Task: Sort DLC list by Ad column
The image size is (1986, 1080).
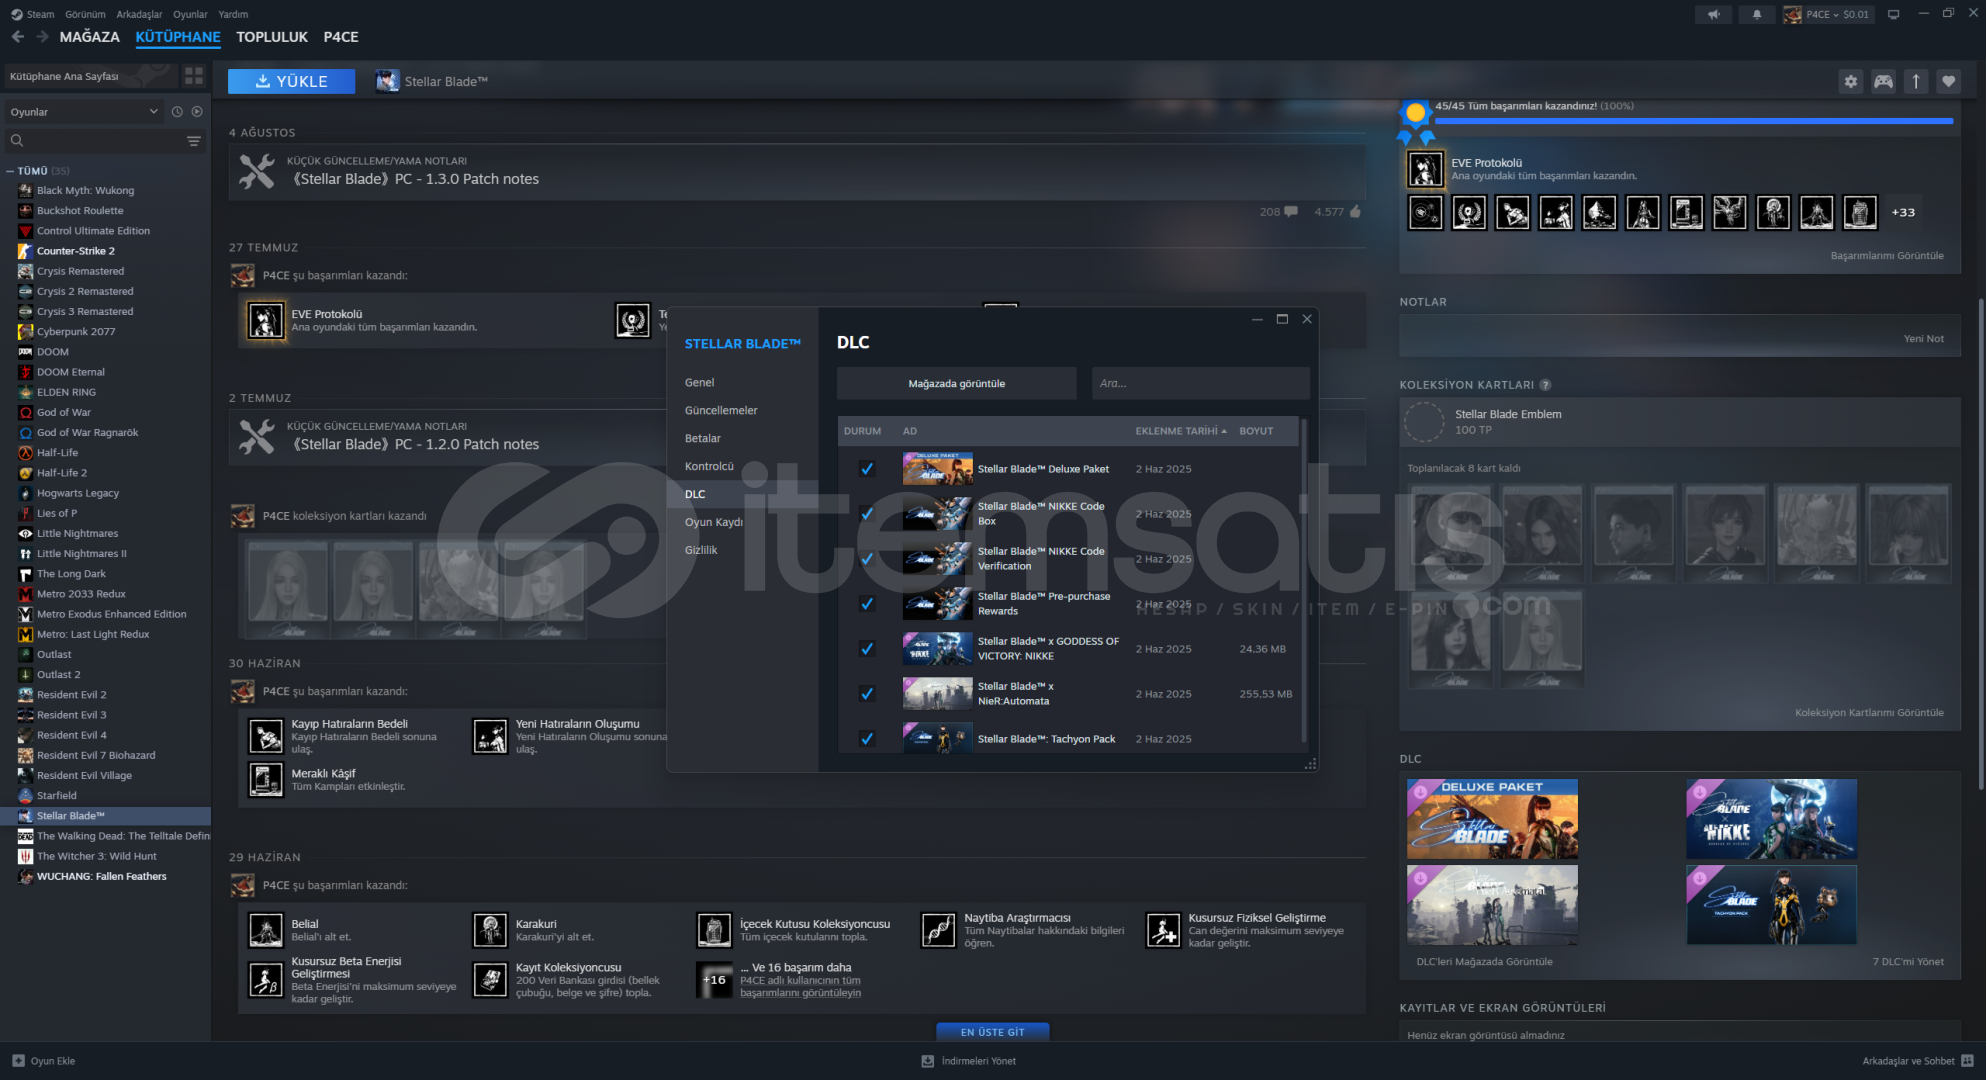Action: [x=910, y=431]
